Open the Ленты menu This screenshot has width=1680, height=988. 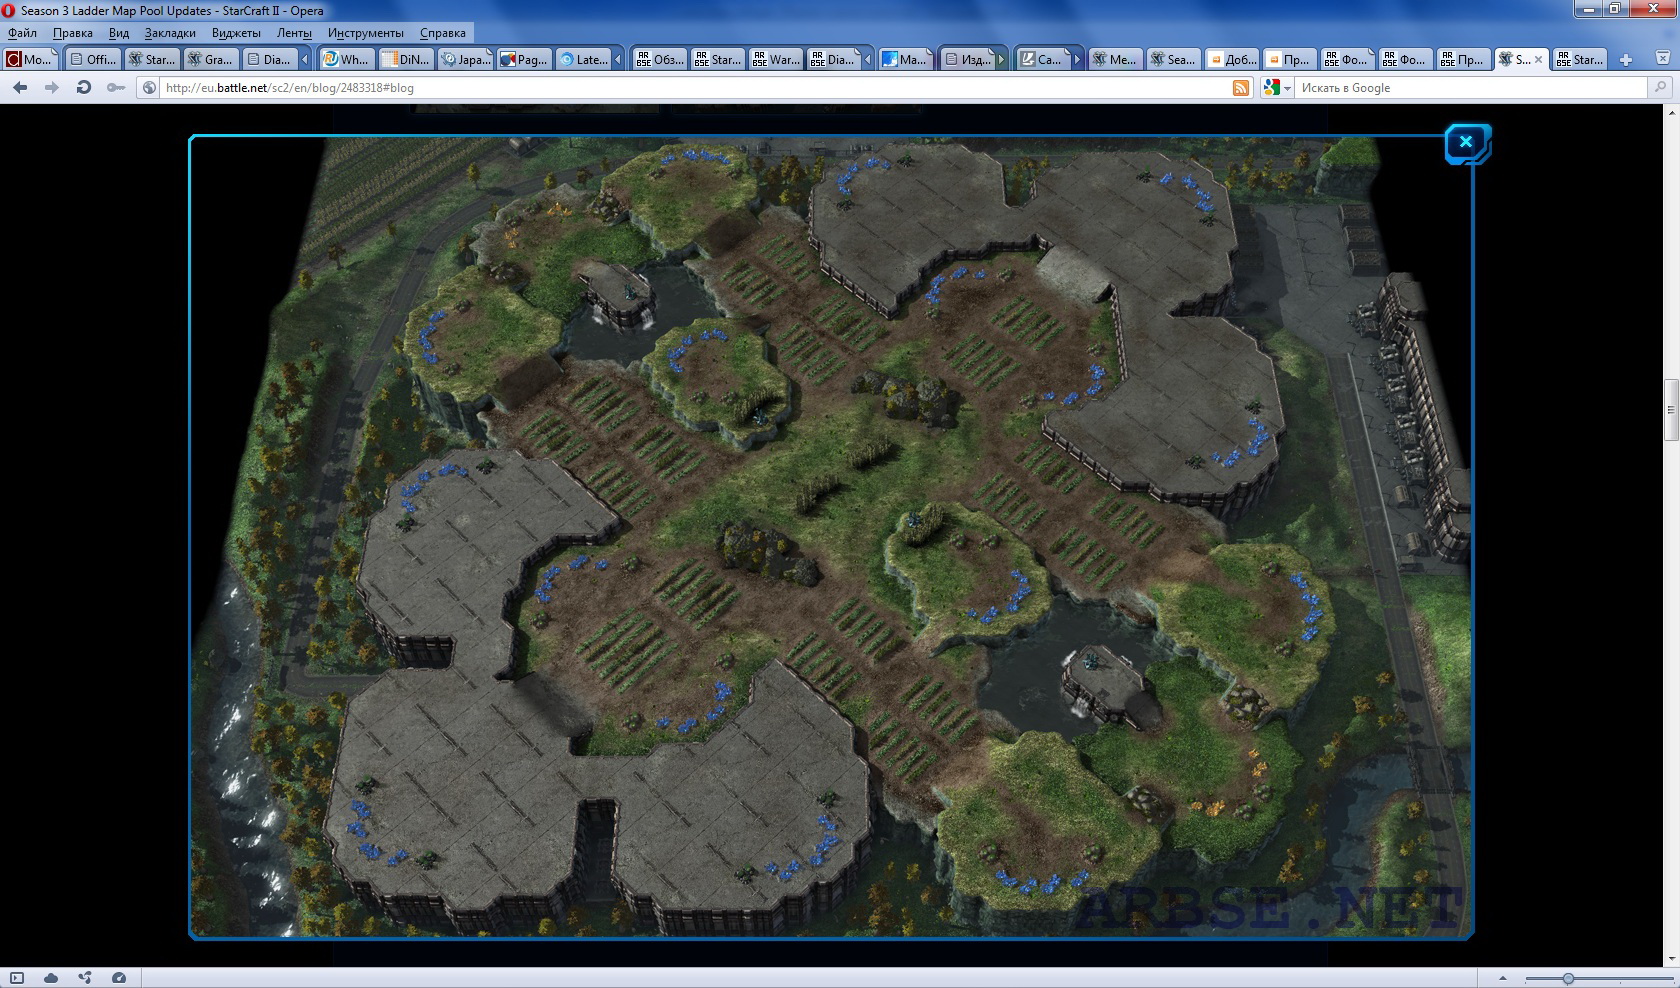click(294, 33)
